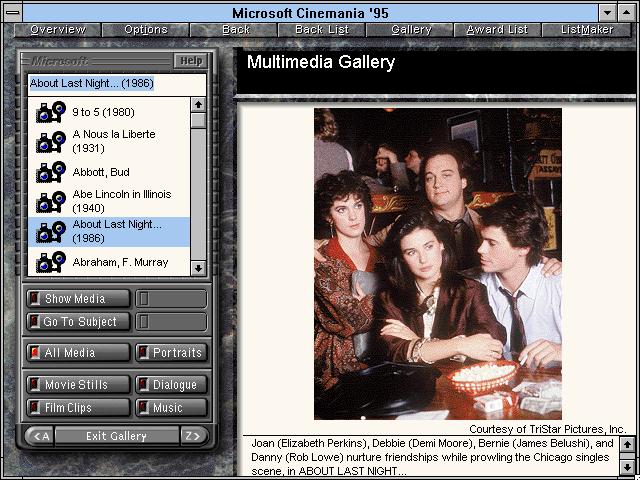The image size is (640, 480).
Task: Click the Back menu item
Action: click(236, 30)
